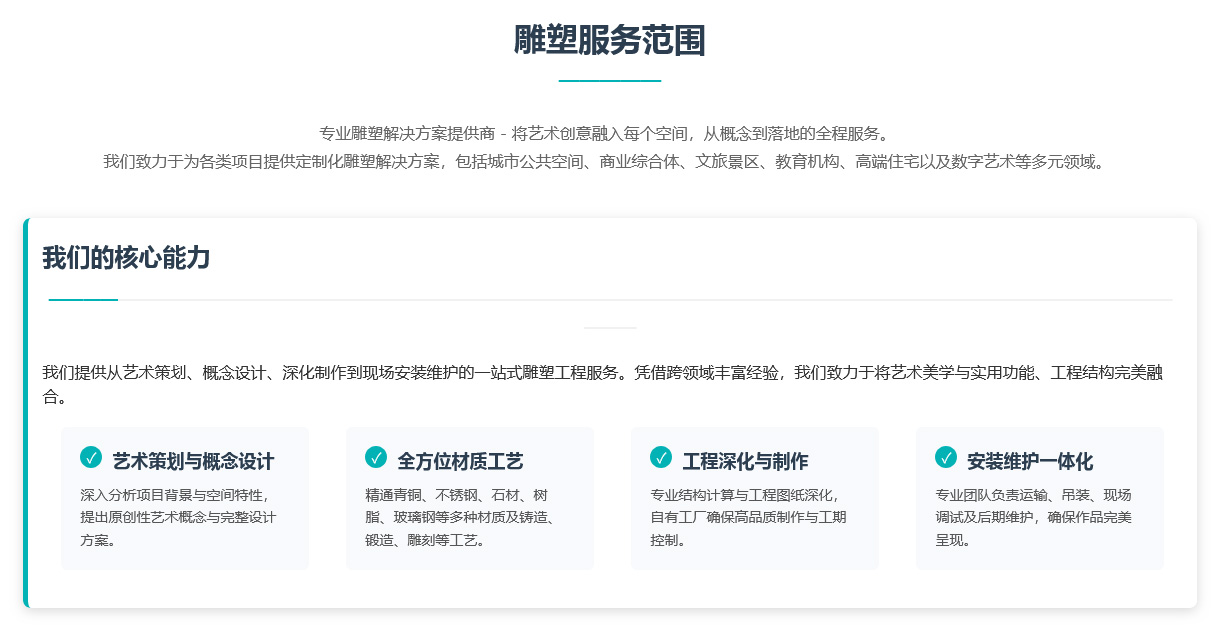The height and width of the screenshot is (639, 1218).
Task: Click the intro line 专业雕塑解决方案提供商
Action: click(604, 133)
